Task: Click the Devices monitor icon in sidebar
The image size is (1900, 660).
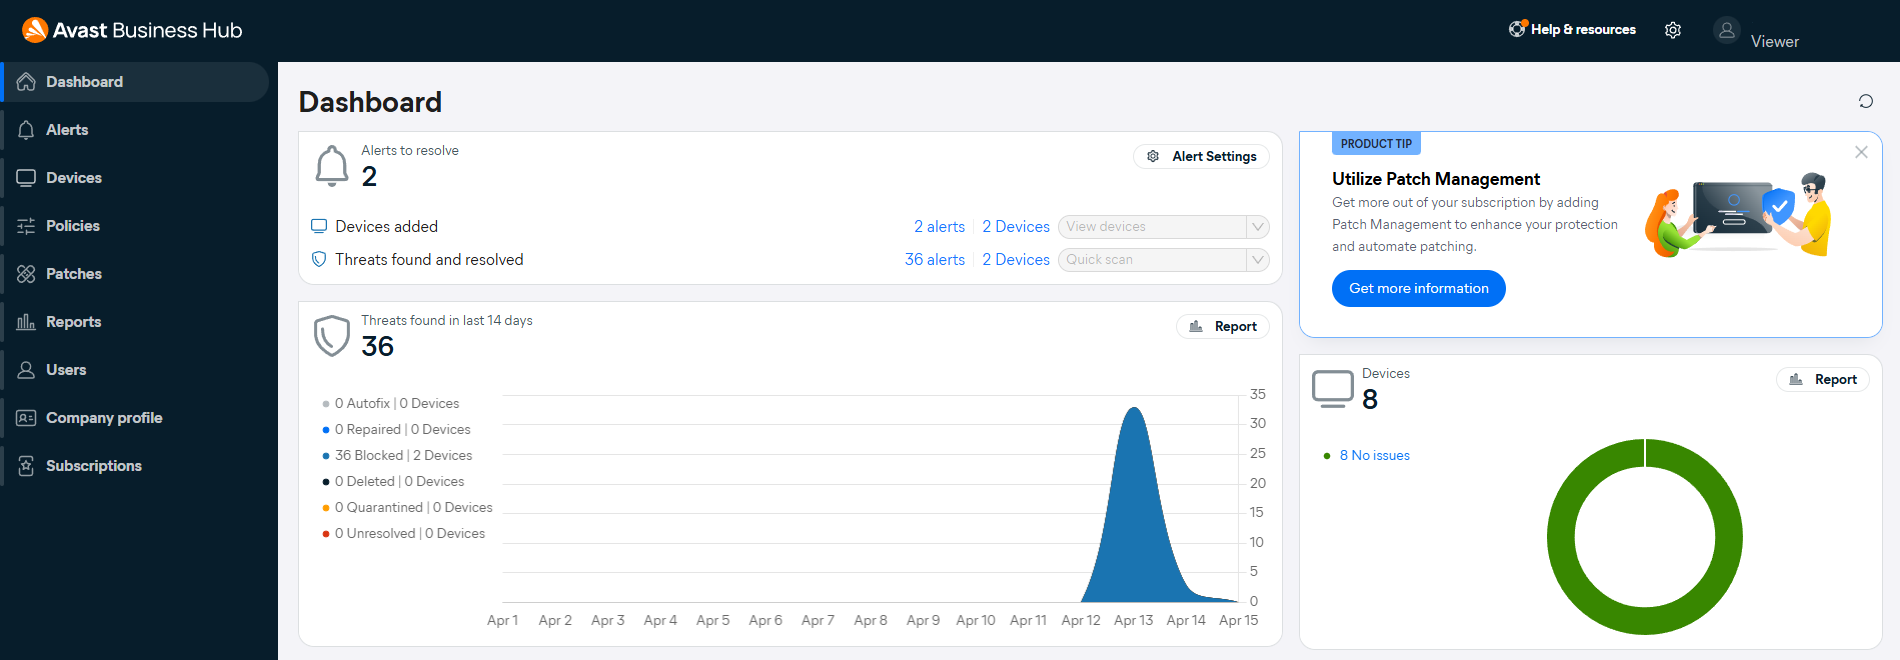Action: point(26,178)
